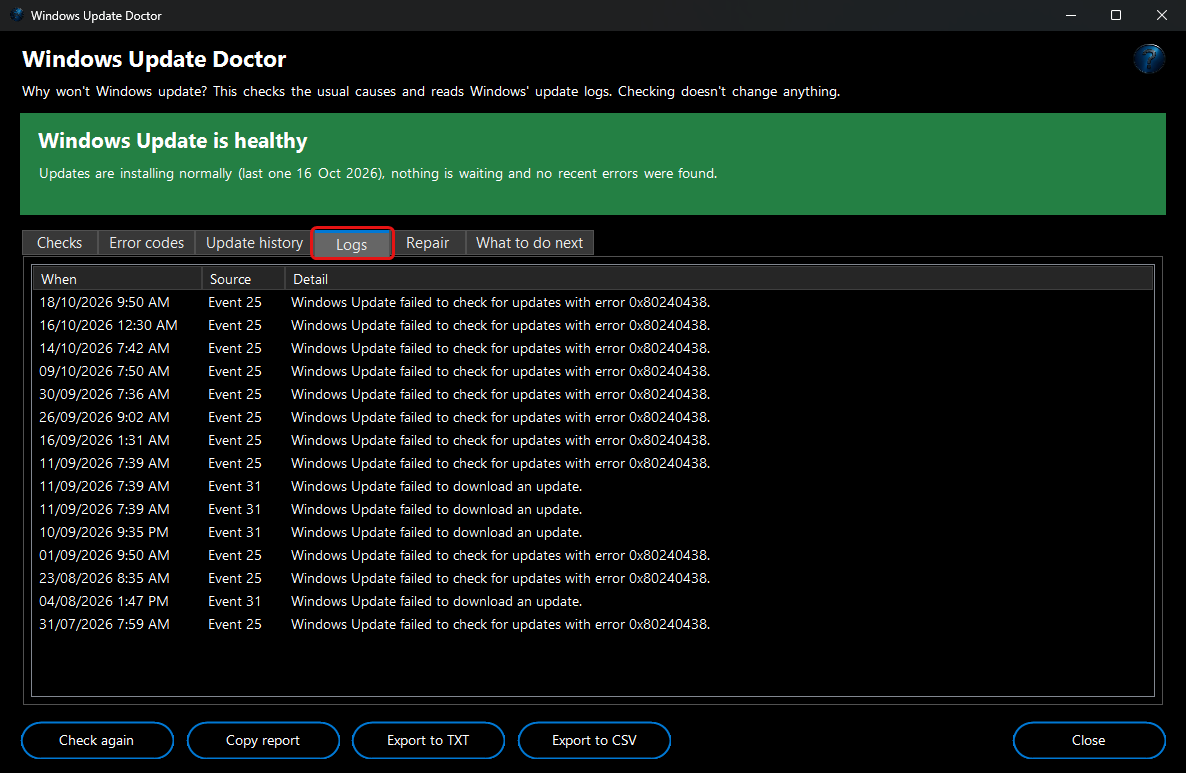Select the 30/09/2026 7:36 AM log row
Viewport: 1186px width, 773px height.
pos(593,394)
